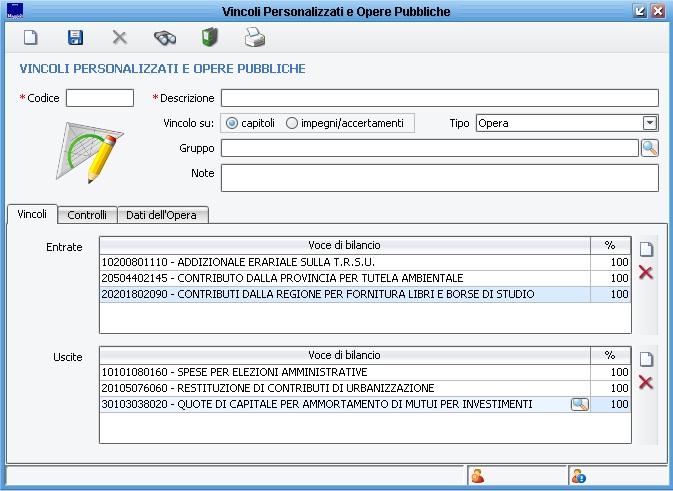Add new Uscite row icon
Image resolution: width=673 pixels, height=491 pixels.
click(x=646, y=359)
